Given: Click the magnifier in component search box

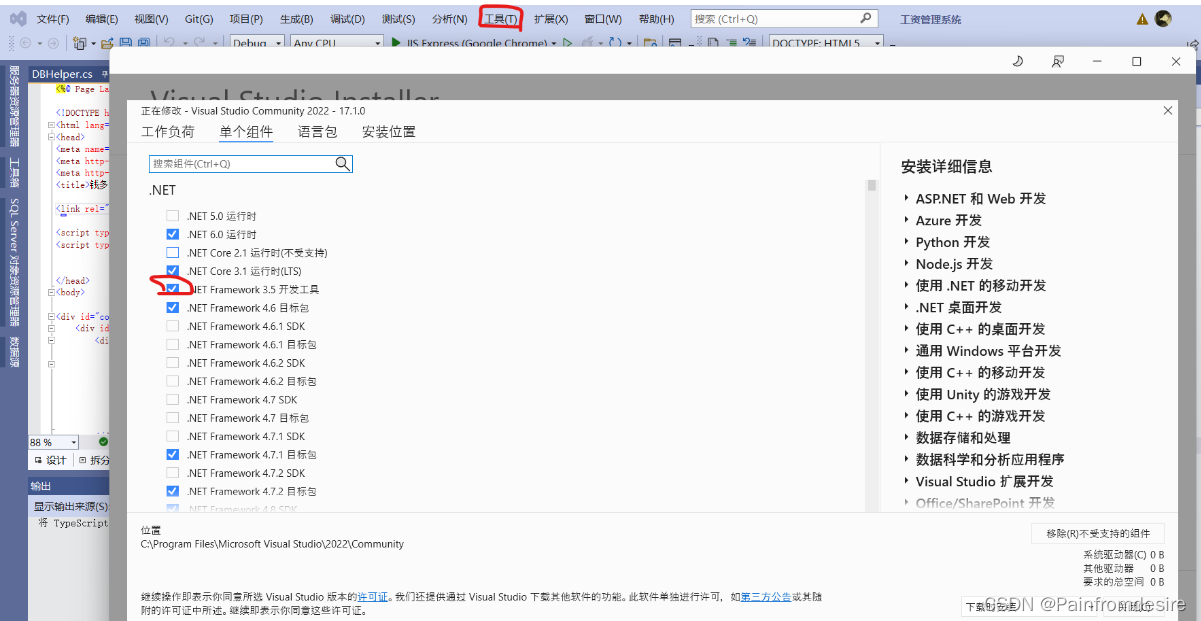Looking at the screenshot, I should [342, 163].
